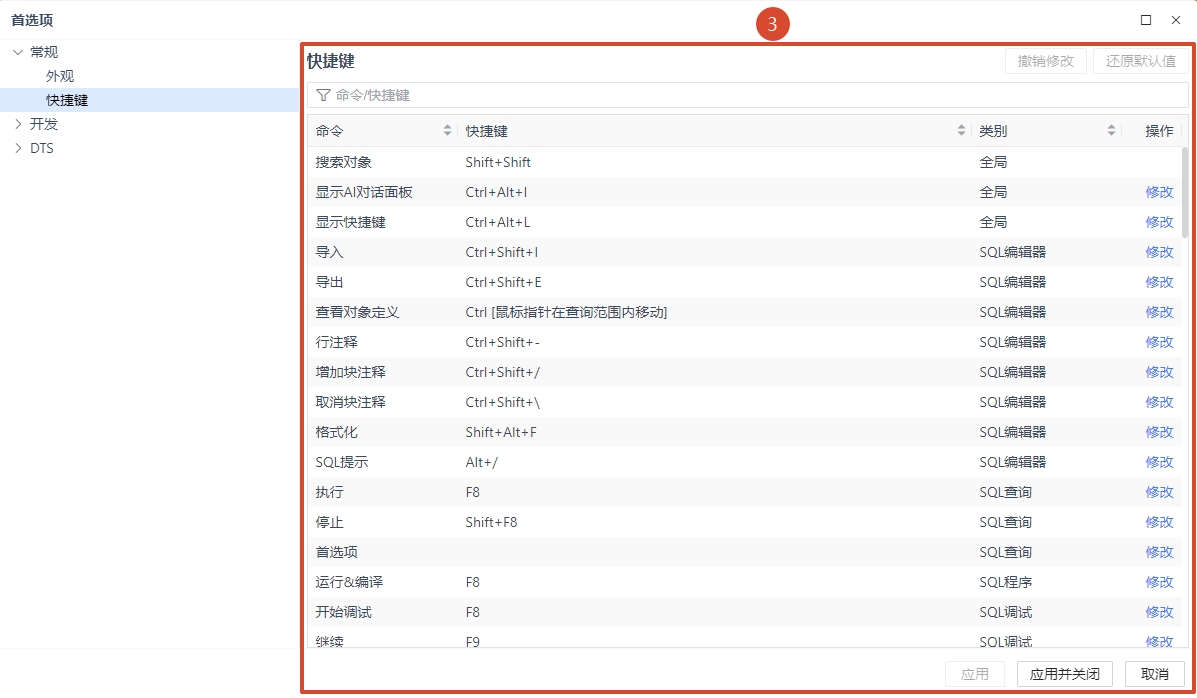Click the 取消 button
Screen dimensions: 1197x698
pos(1154,674)
